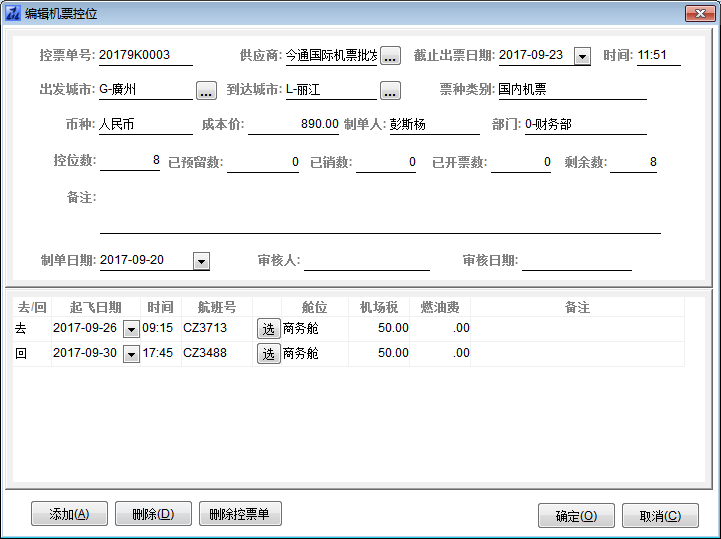Expand the 制单日期 date dropdown
721x539 pixels.
click(x=201, y=261)
